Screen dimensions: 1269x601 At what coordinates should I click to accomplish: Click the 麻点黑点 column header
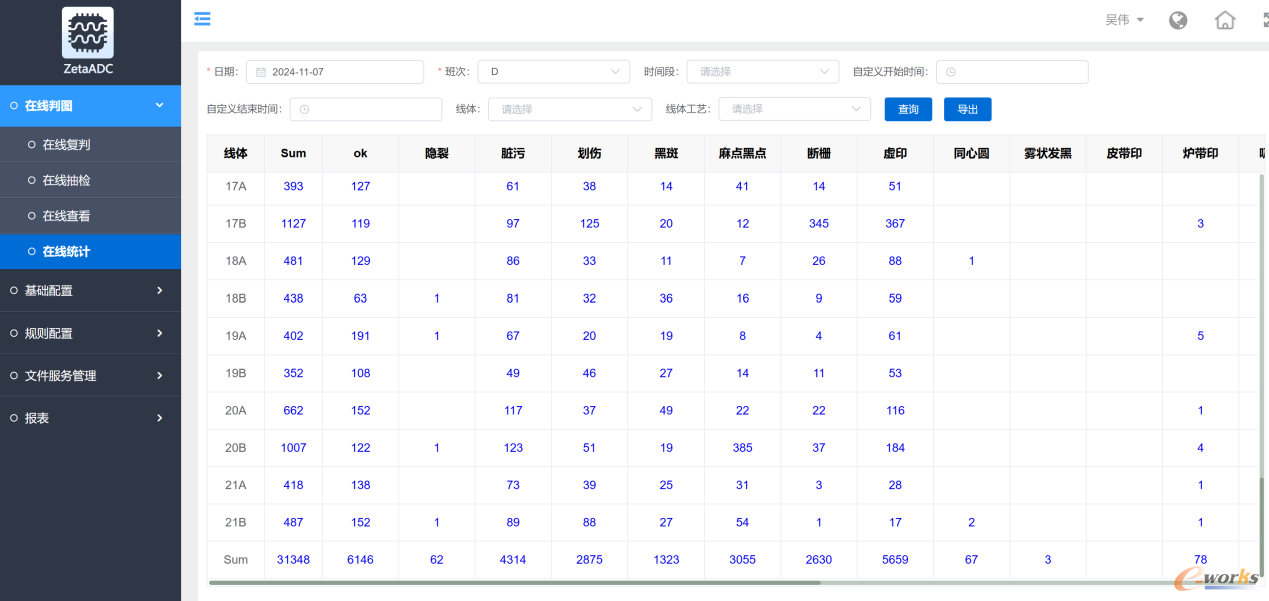(x=742, y=154)
